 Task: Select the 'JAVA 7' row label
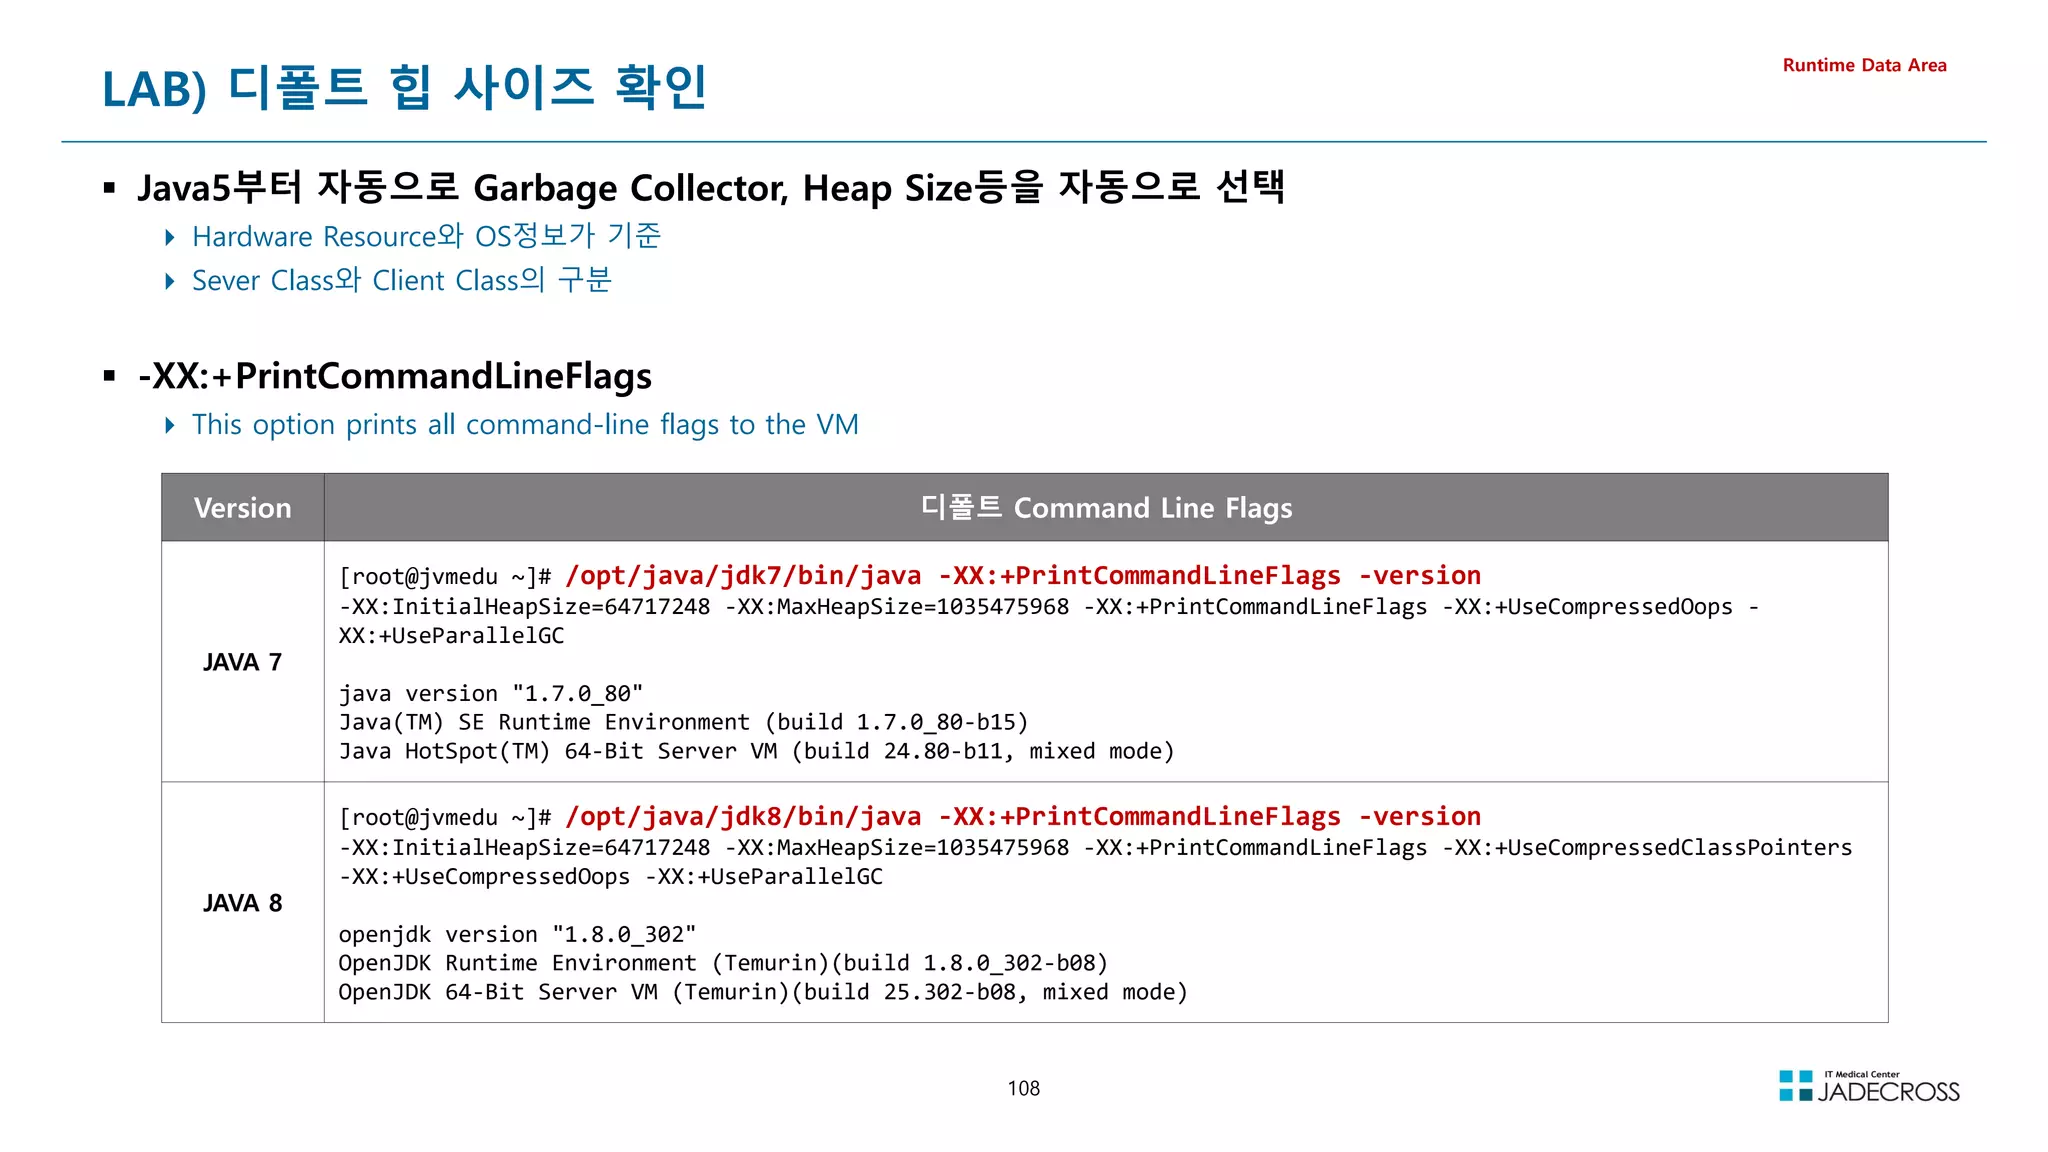click(243, 662)
